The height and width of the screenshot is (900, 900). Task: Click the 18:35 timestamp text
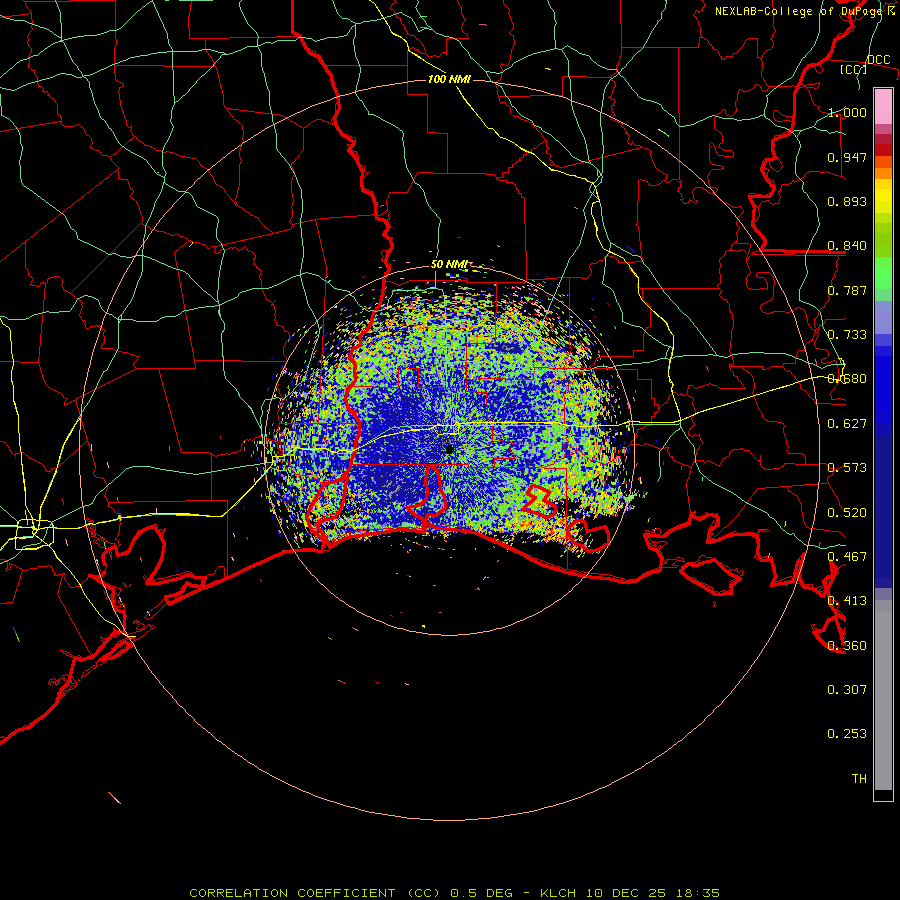(x=697, y=893)
